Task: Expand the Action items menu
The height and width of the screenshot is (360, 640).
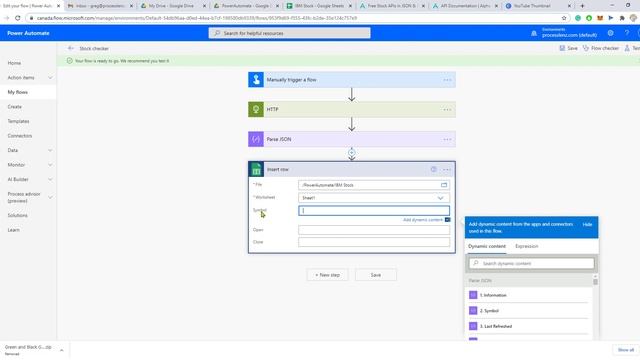Action: click(50, 78)
